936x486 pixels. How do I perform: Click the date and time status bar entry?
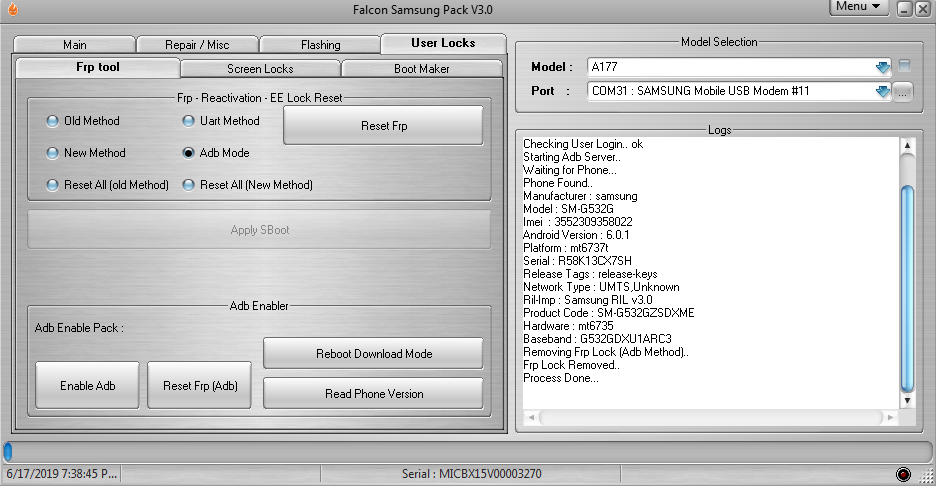(61, 474)
